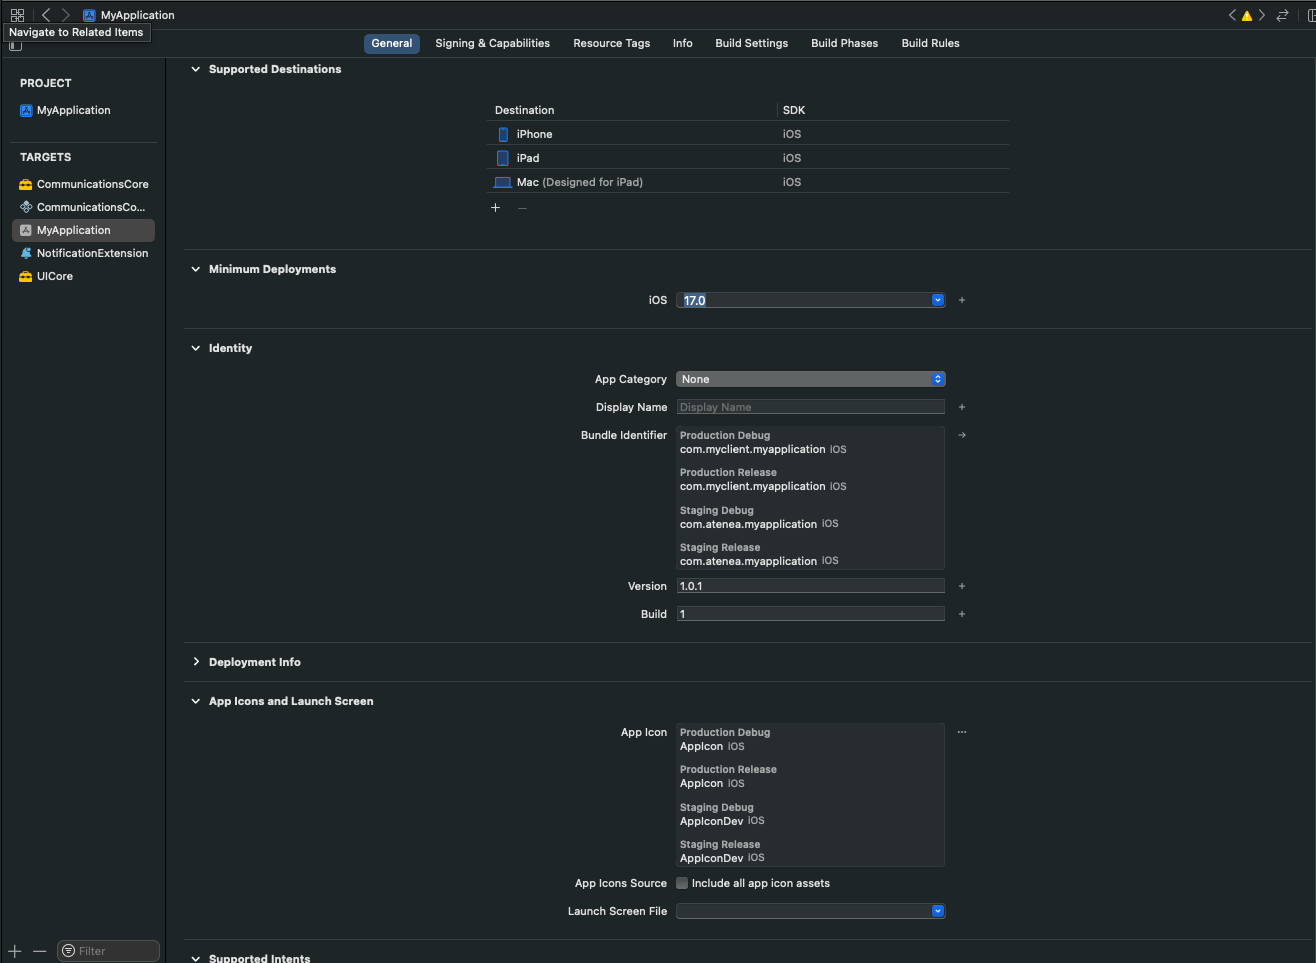1316x963 pixels.
Task: Select NotificationExtension target
Action: point(85,253)
